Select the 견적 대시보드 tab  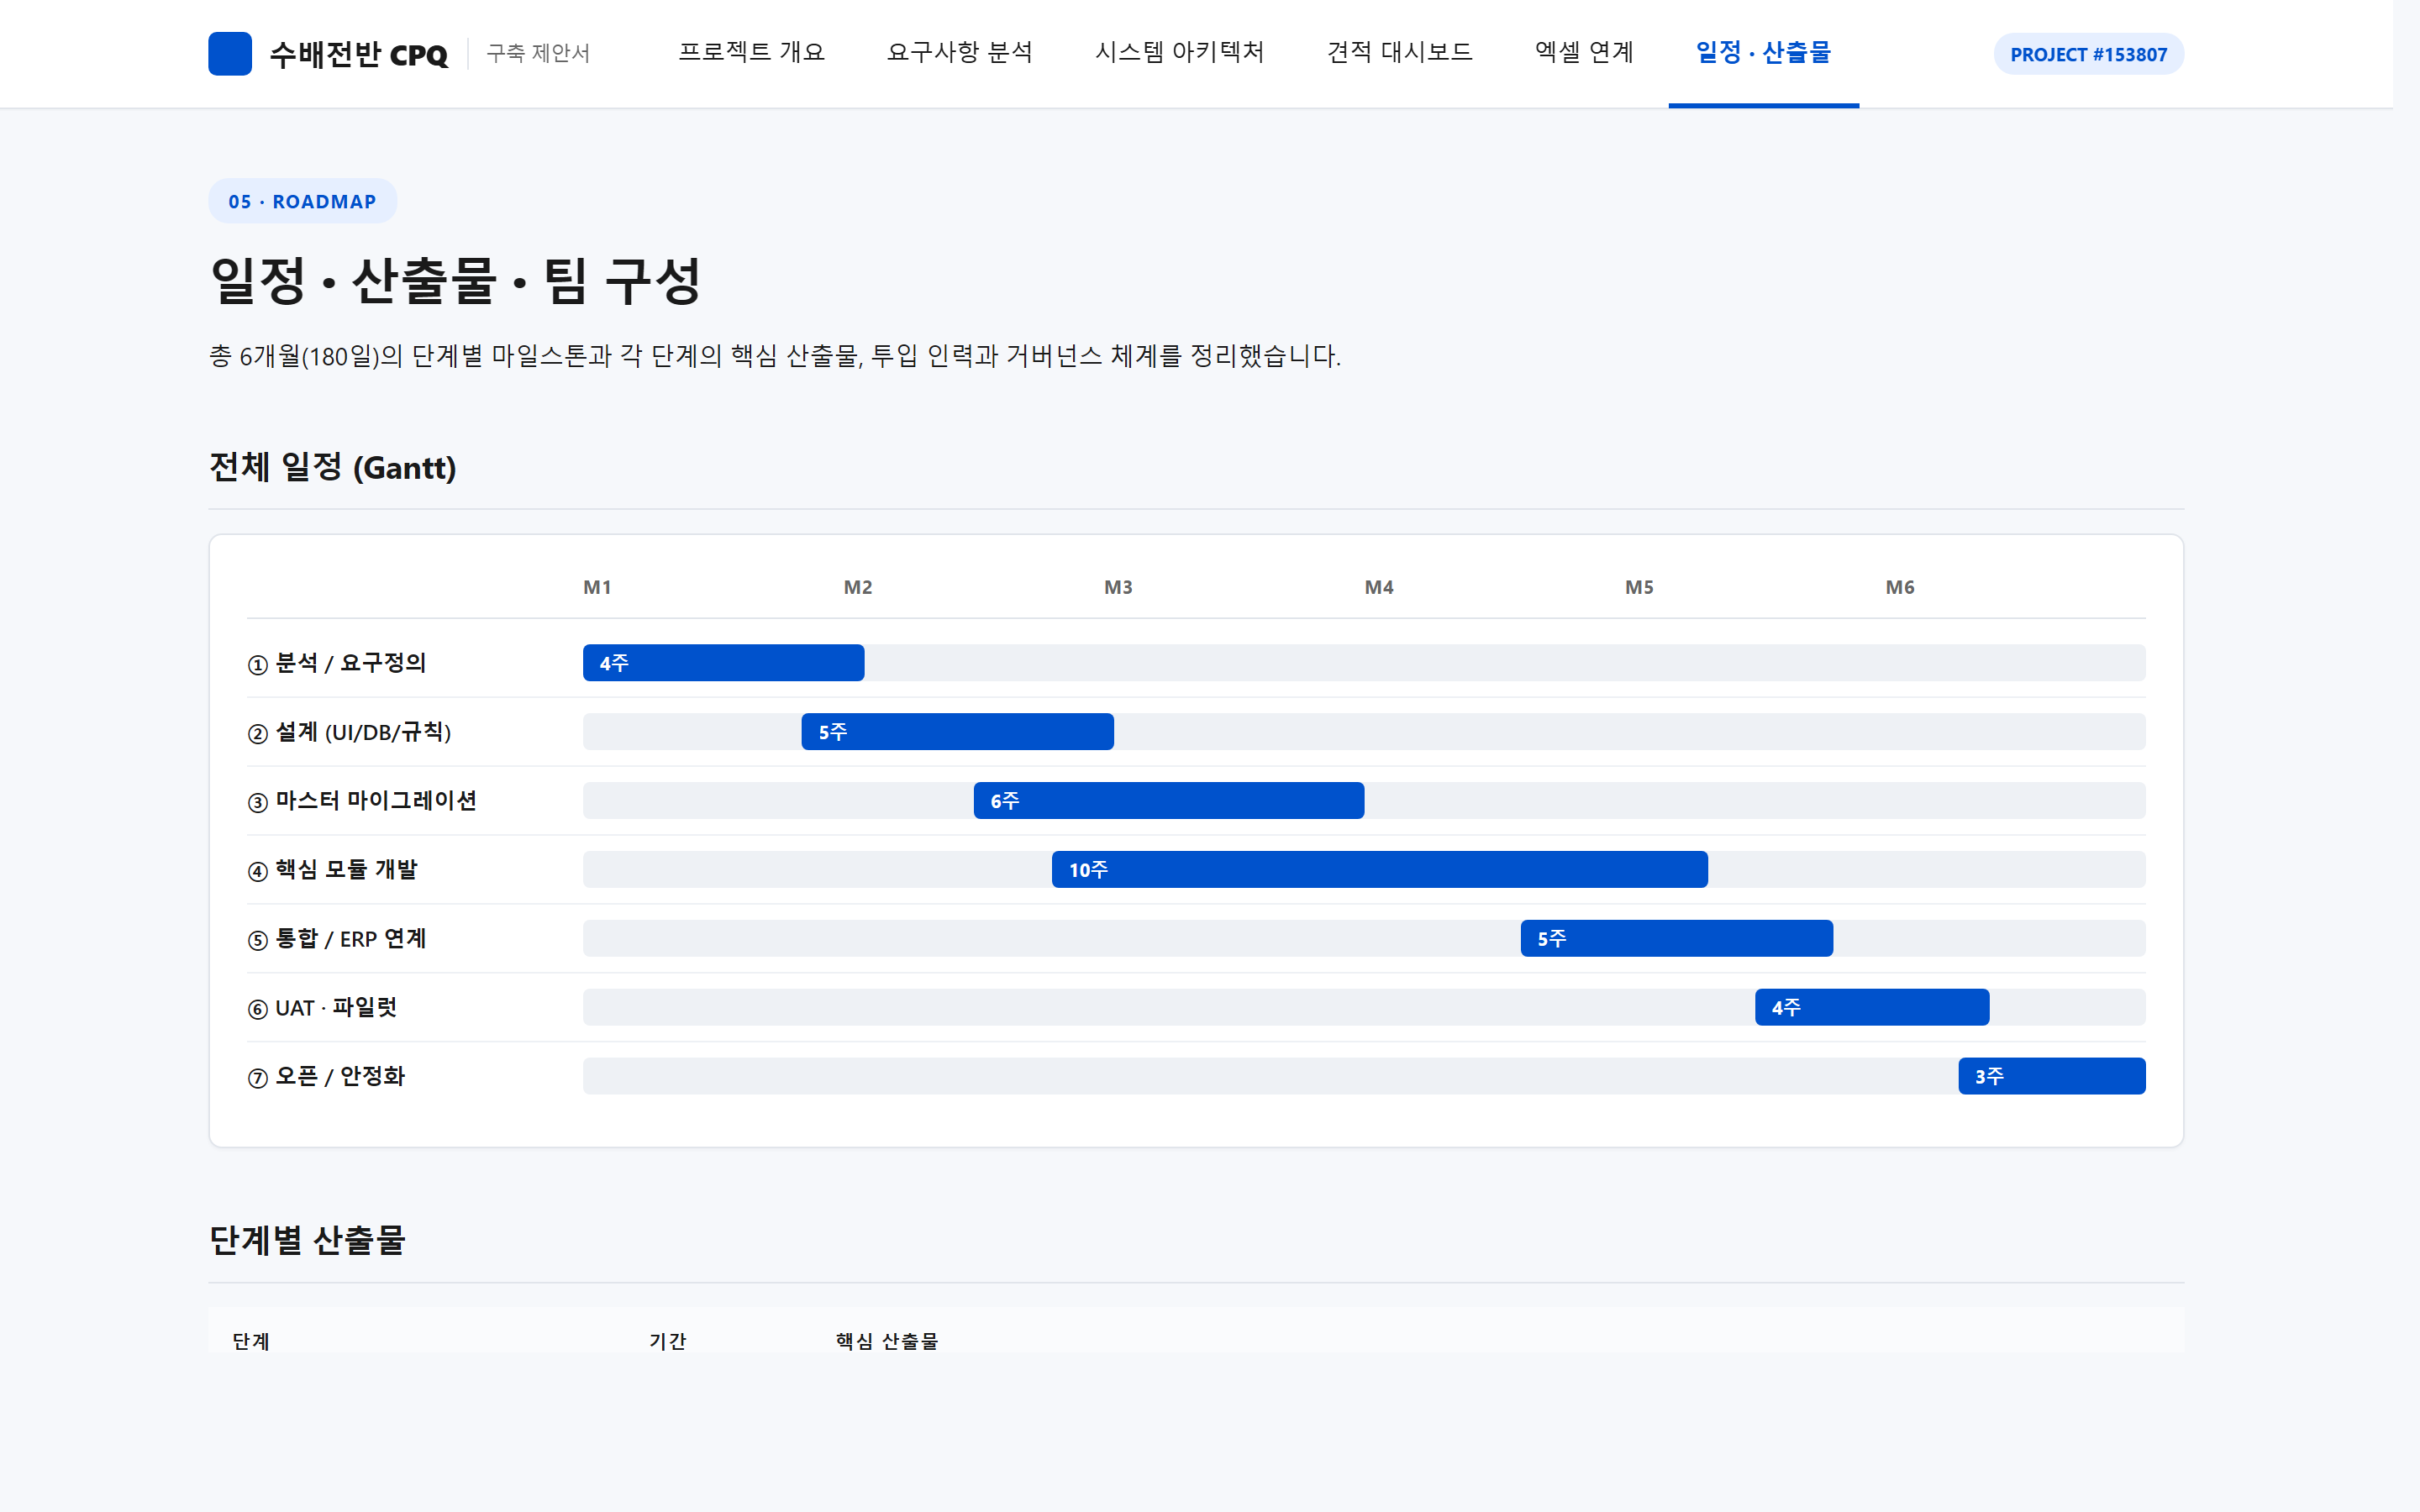pos(1400,52)
